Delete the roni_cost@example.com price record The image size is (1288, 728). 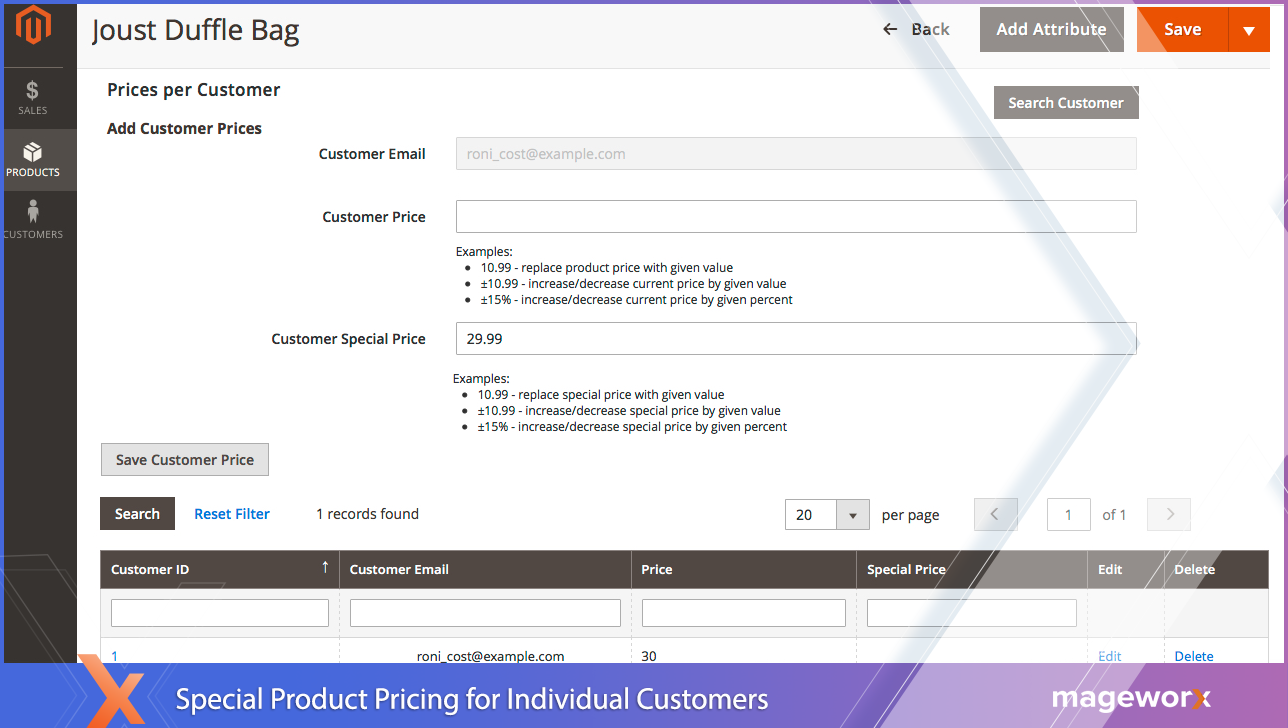[x=1193, y=656]
